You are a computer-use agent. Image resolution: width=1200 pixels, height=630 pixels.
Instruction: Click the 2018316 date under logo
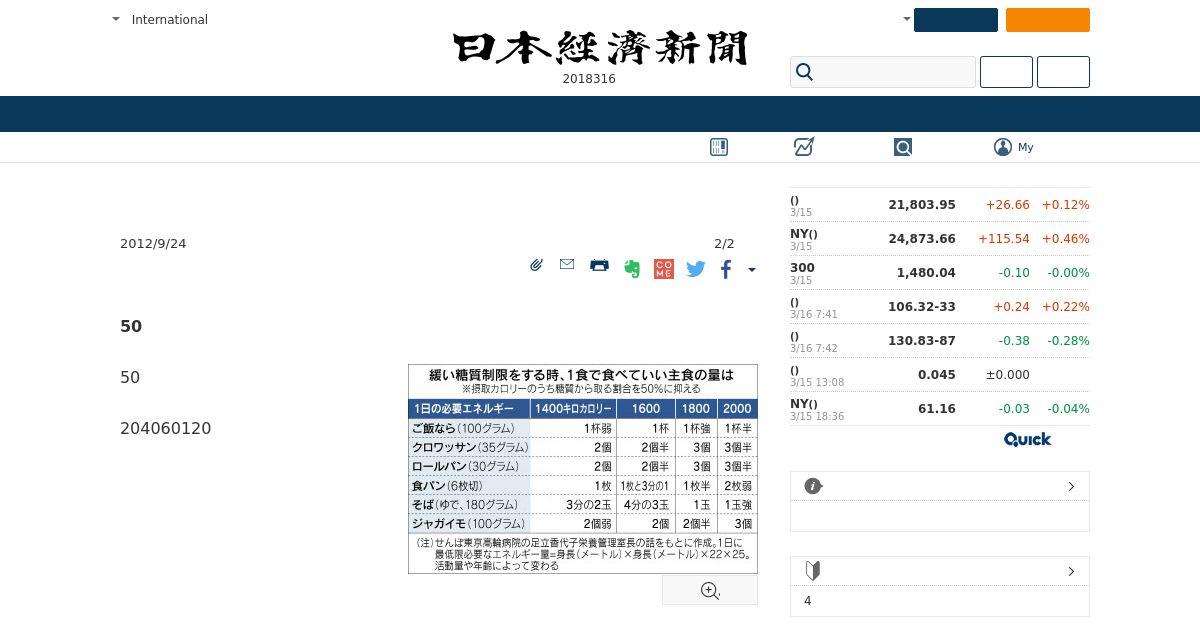click(589, 79)
